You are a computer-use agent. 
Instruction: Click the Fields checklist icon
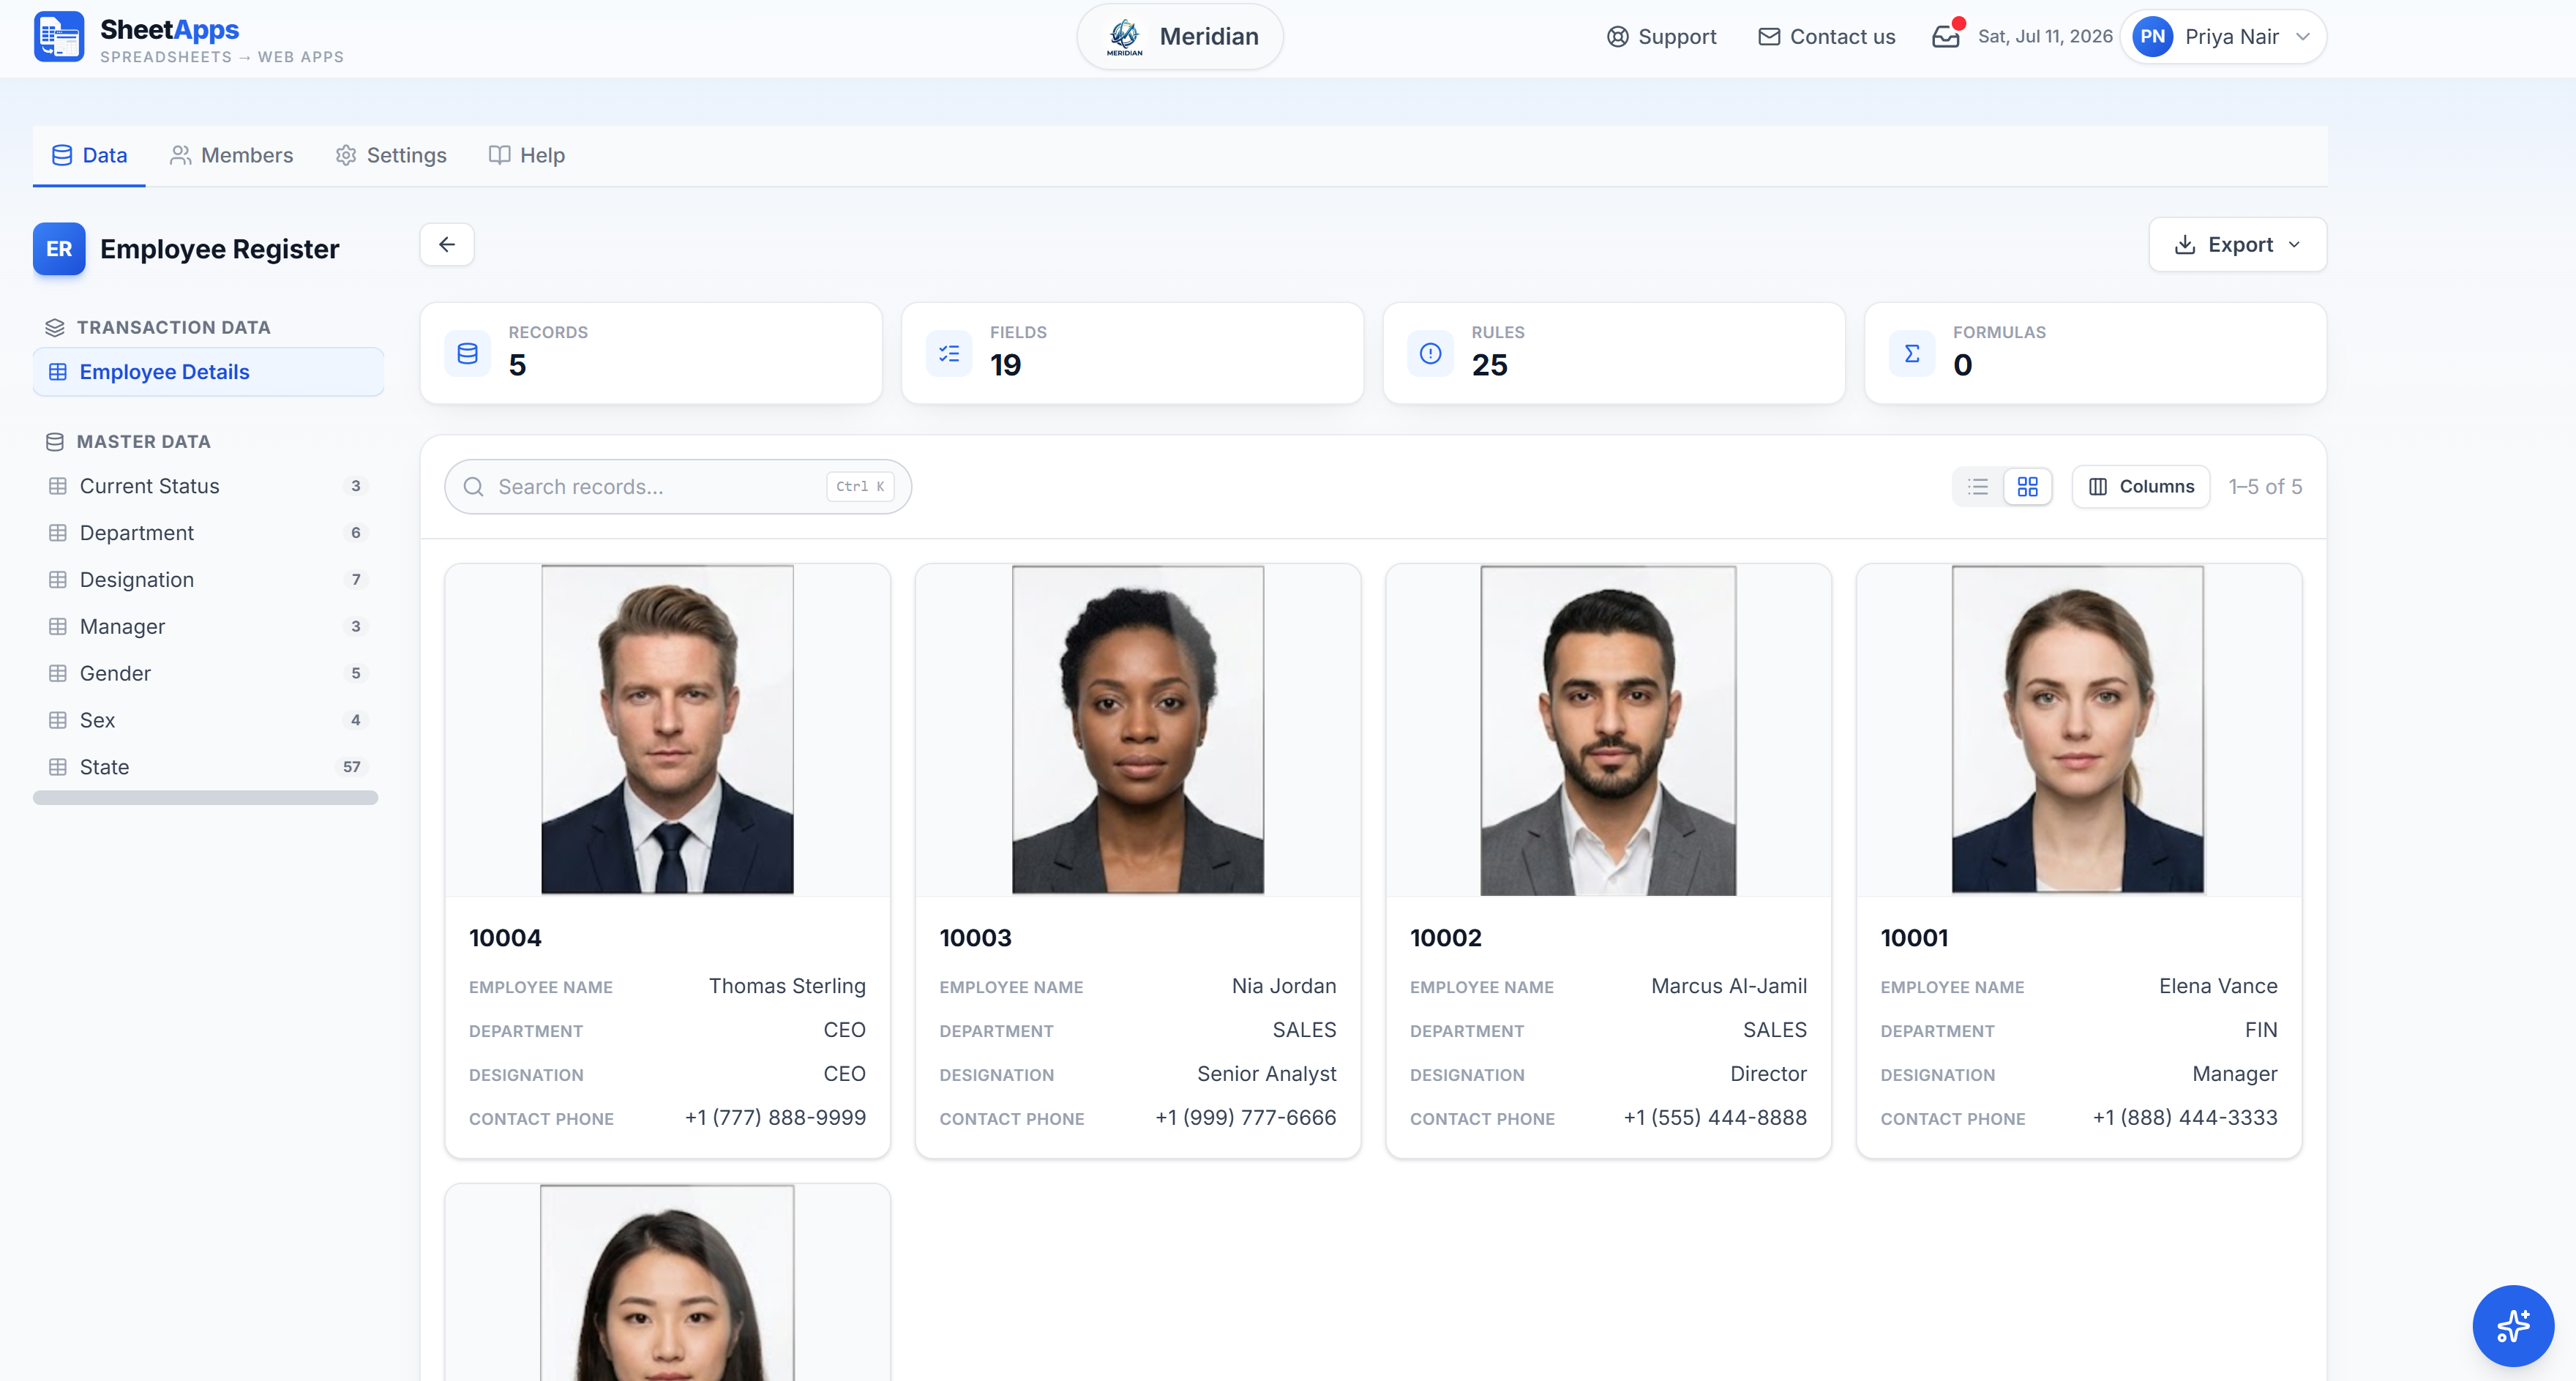click(949, 353)
